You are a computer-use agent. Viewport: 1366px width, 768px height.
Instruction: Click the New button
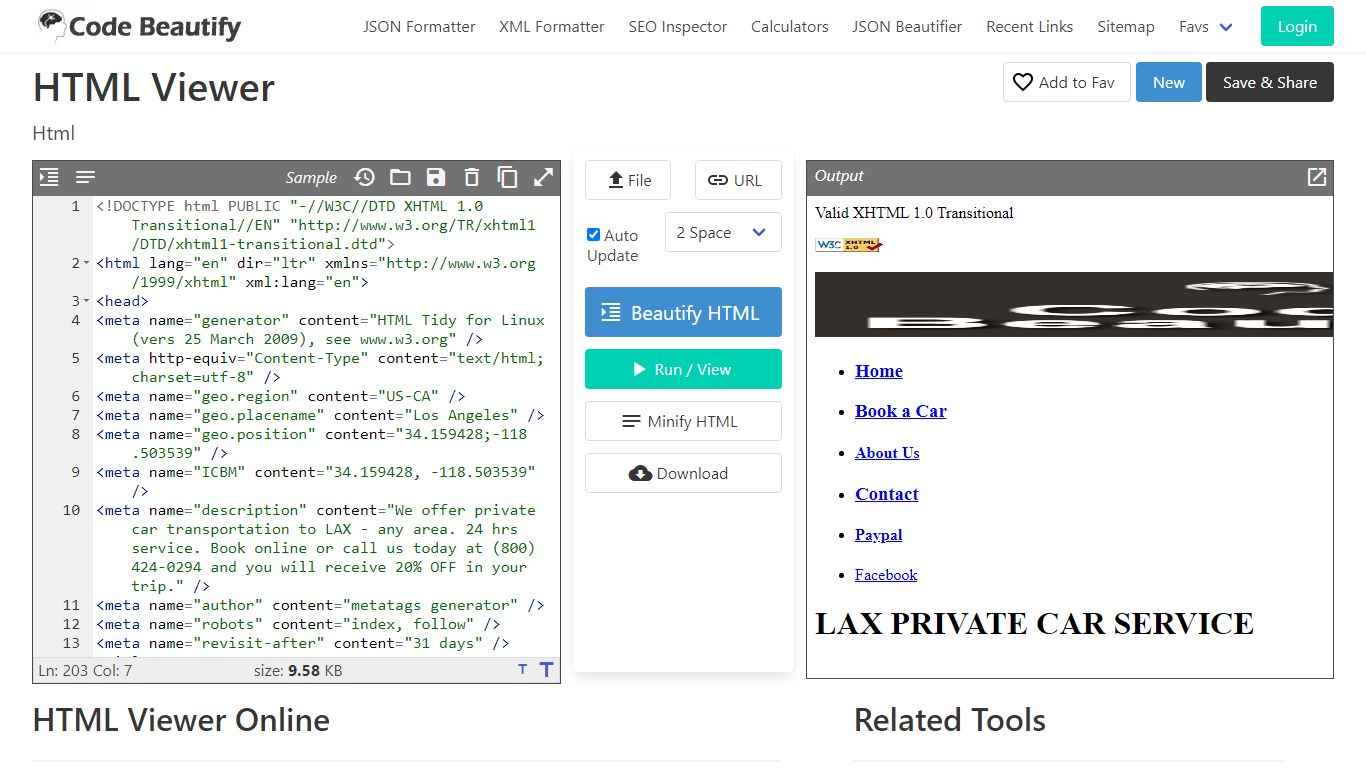(x=1168, y=82)
